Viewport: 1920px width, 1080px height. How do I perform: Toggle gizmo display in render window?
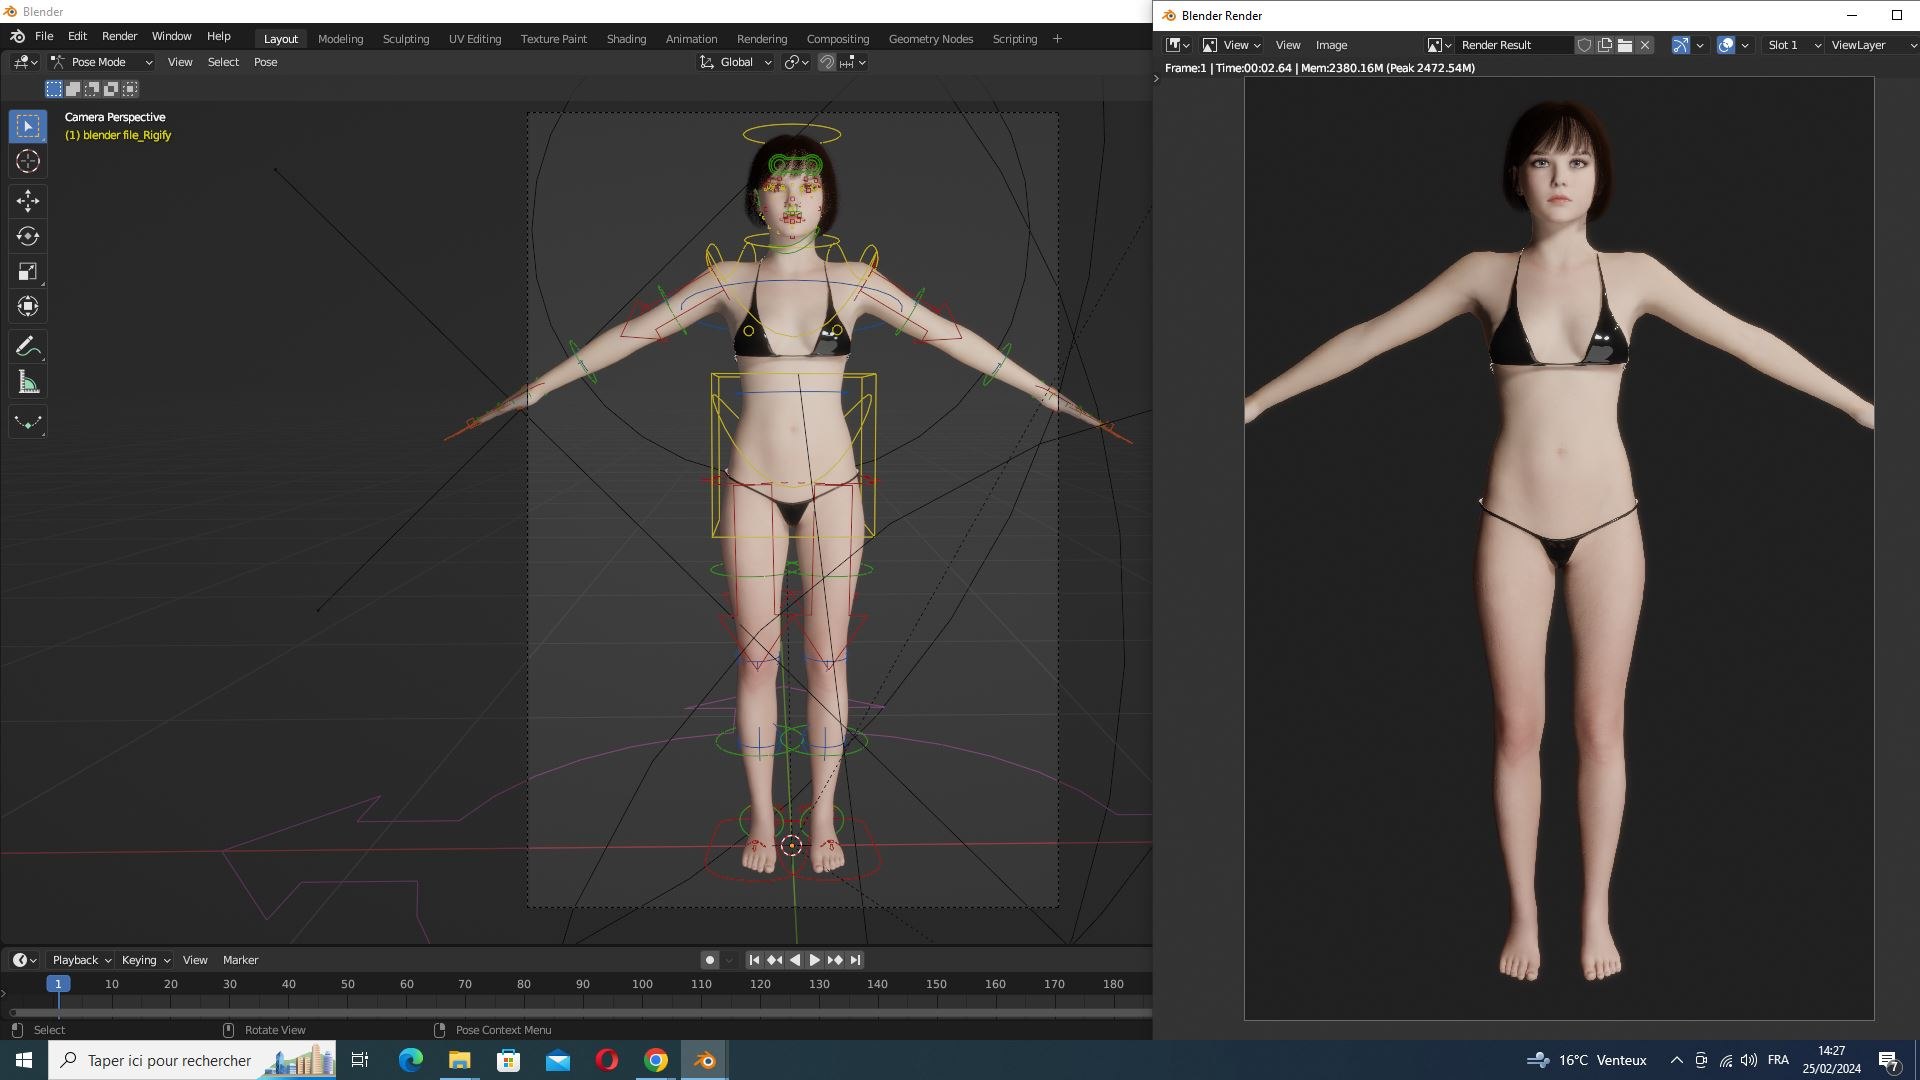coord(1680,45)
